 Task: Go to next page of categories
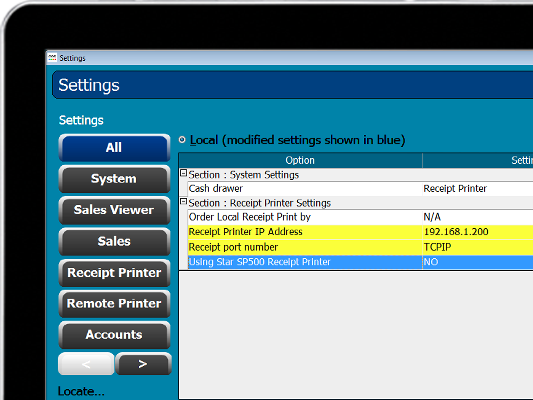click(x=143, y=364)
